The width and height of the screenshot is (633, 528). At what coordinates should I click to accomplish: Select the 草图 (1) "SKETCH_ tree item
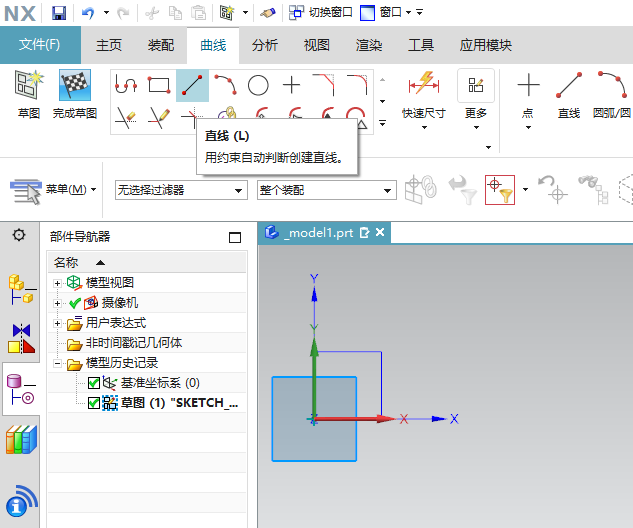point(179,403)
